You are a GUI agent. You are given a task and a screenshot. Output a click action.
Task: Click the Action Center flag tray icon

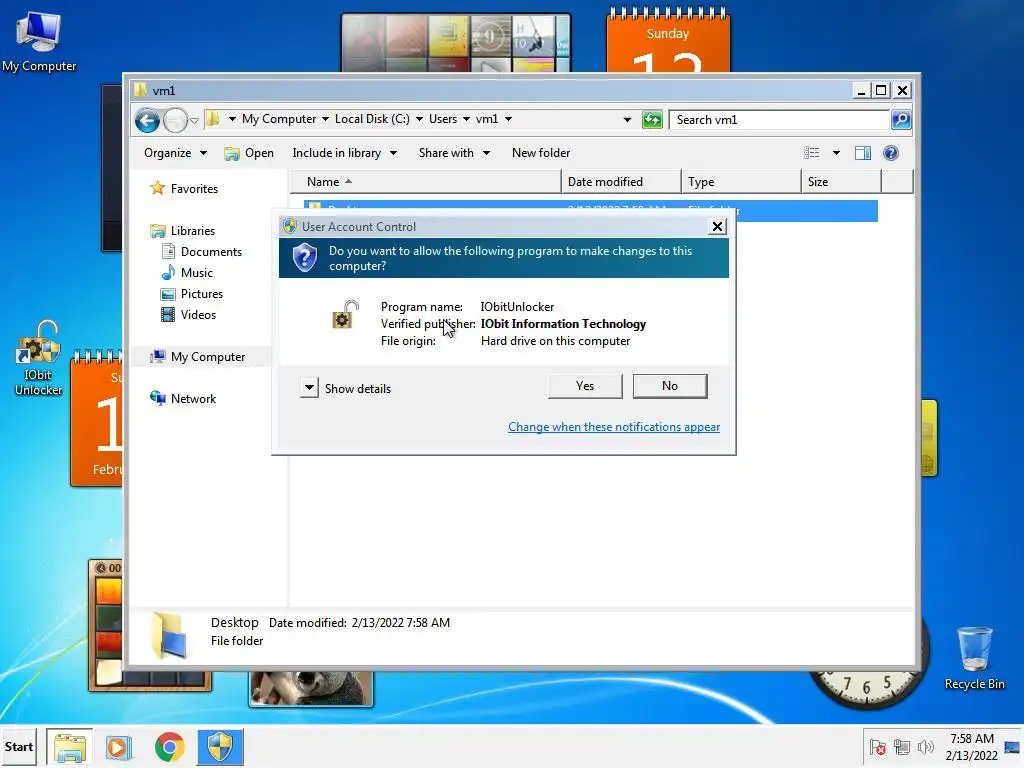click(877, 746)
